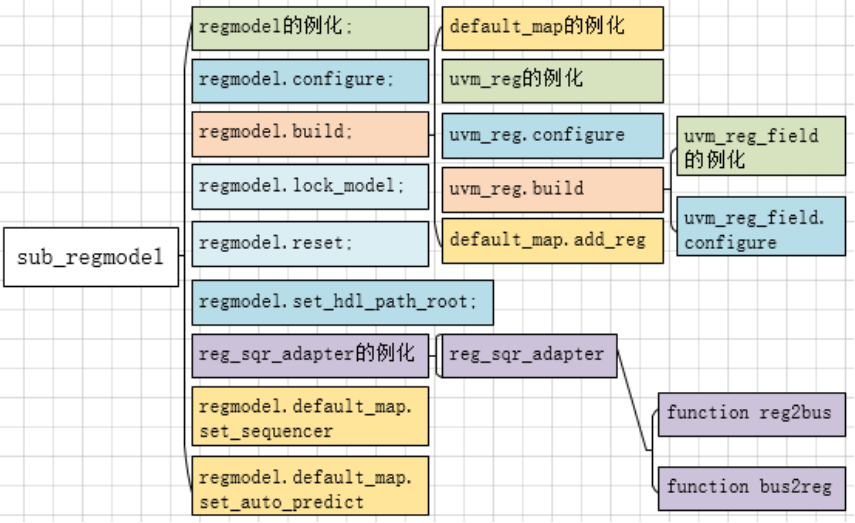The height and width of the screenshot is (523, 855).
Task: Select the sub_regmodel root node
Action: pyautogui.click(x=91, y=257)
